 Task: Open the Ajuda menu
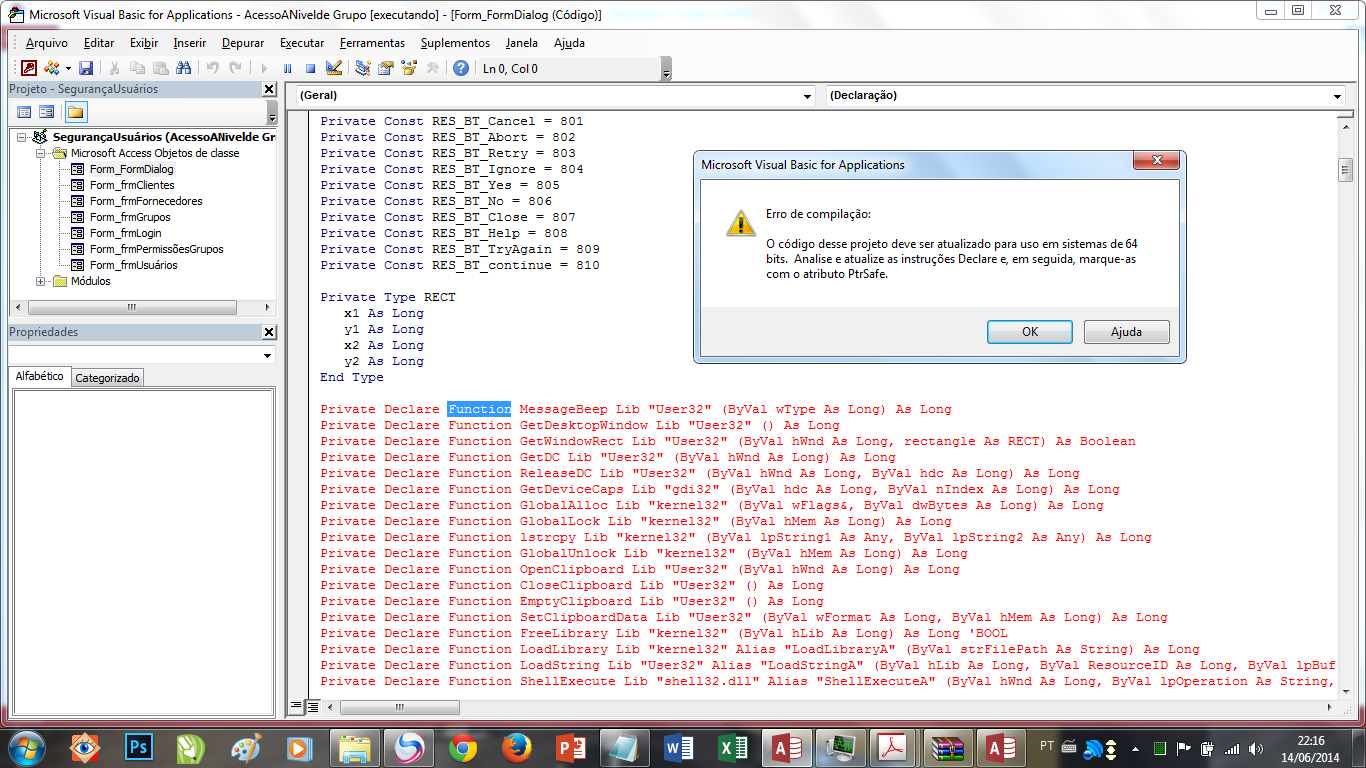(569, 43)
